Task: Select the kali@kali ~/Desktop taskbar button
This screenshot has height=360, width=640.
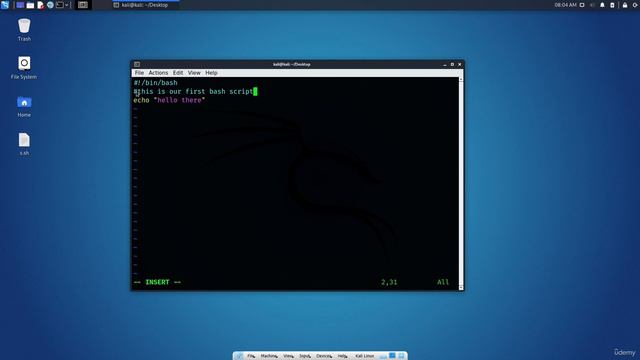Action: point(145,5)
